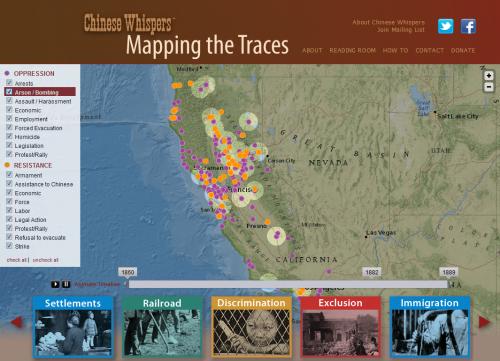Open the Immigration topic card

point(430,327)
